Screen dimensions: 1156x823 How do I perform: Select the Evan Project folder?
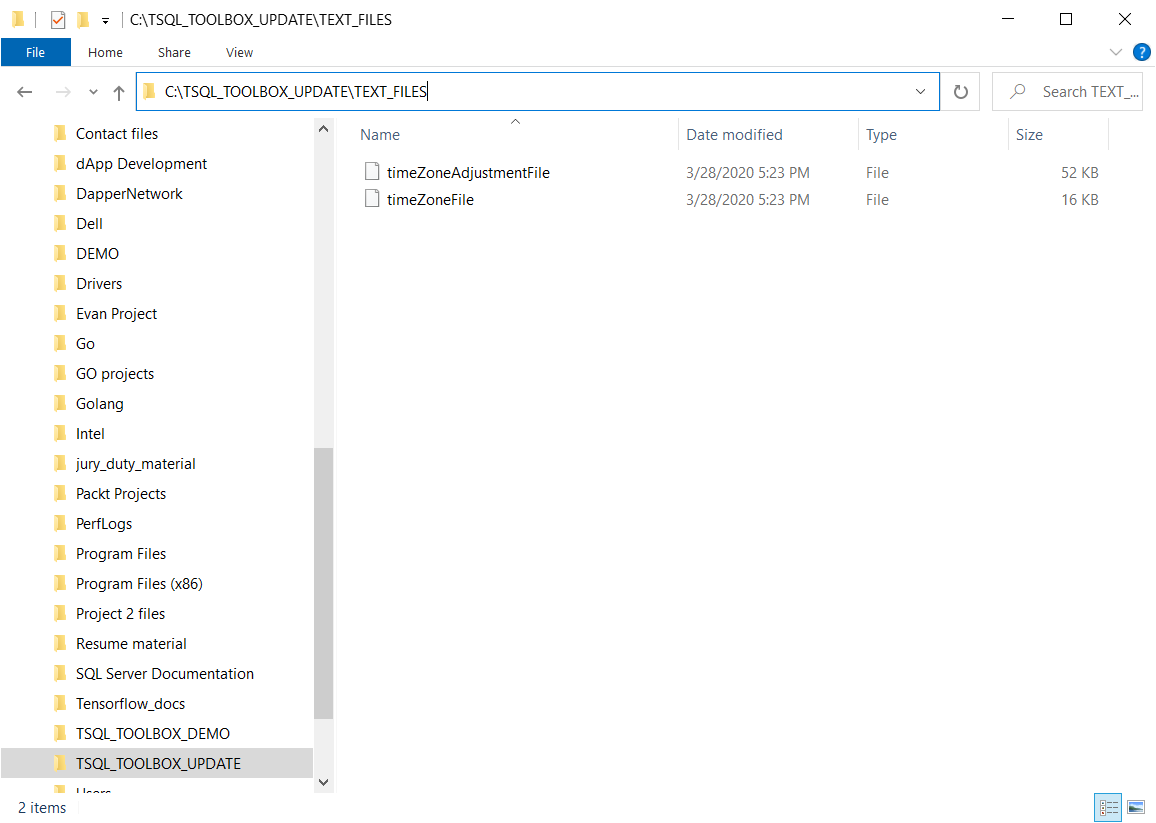pos(116,314)
